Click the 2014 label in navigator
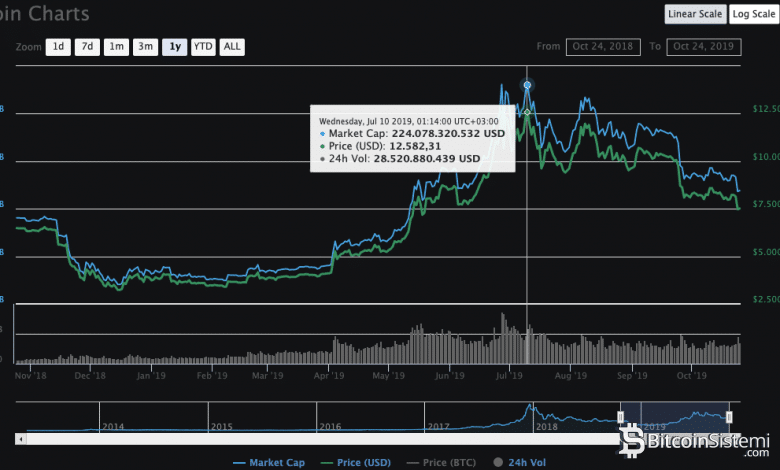The width and height of the screenshot is (780, 470). coord(113,427)
